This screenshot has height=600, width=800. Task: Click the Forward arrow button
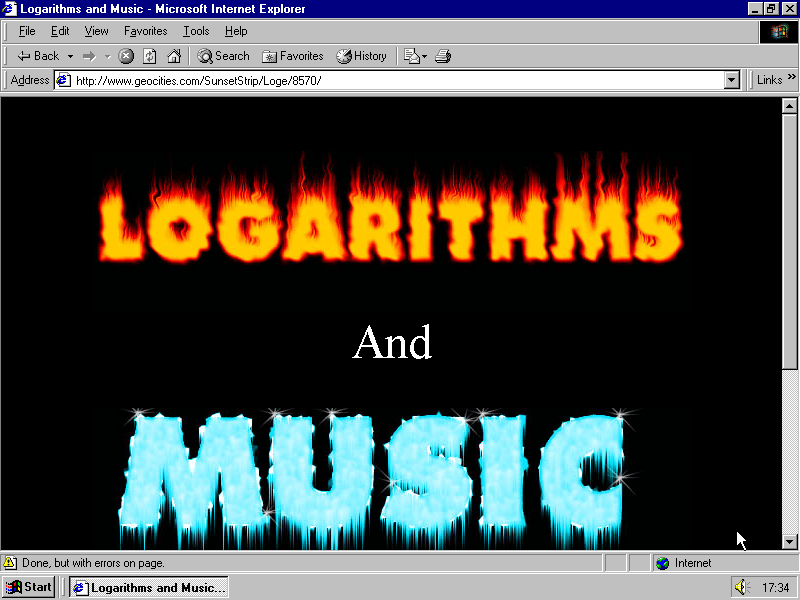(89, 56)
